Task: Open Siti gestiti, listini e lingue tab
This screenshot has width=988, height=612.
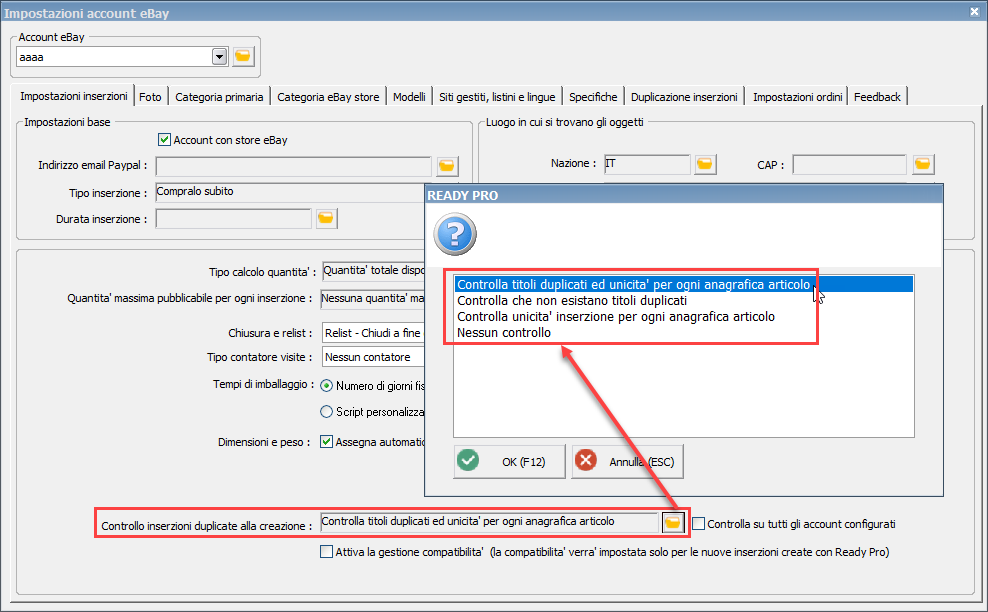Action: [497, 97]
